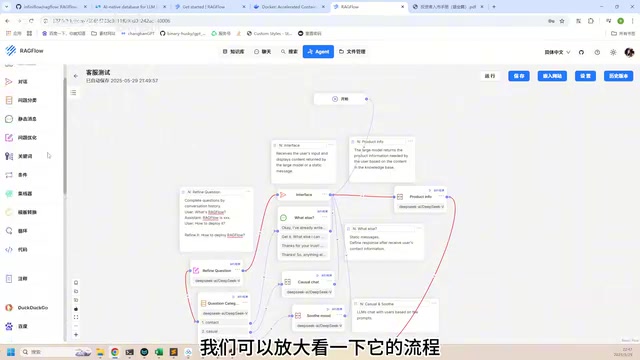Image resolution: width=640 pixels, height=360 pixels.
Task: Click the 历史版本 (version history) button
Action: click(x=618, y=76)
